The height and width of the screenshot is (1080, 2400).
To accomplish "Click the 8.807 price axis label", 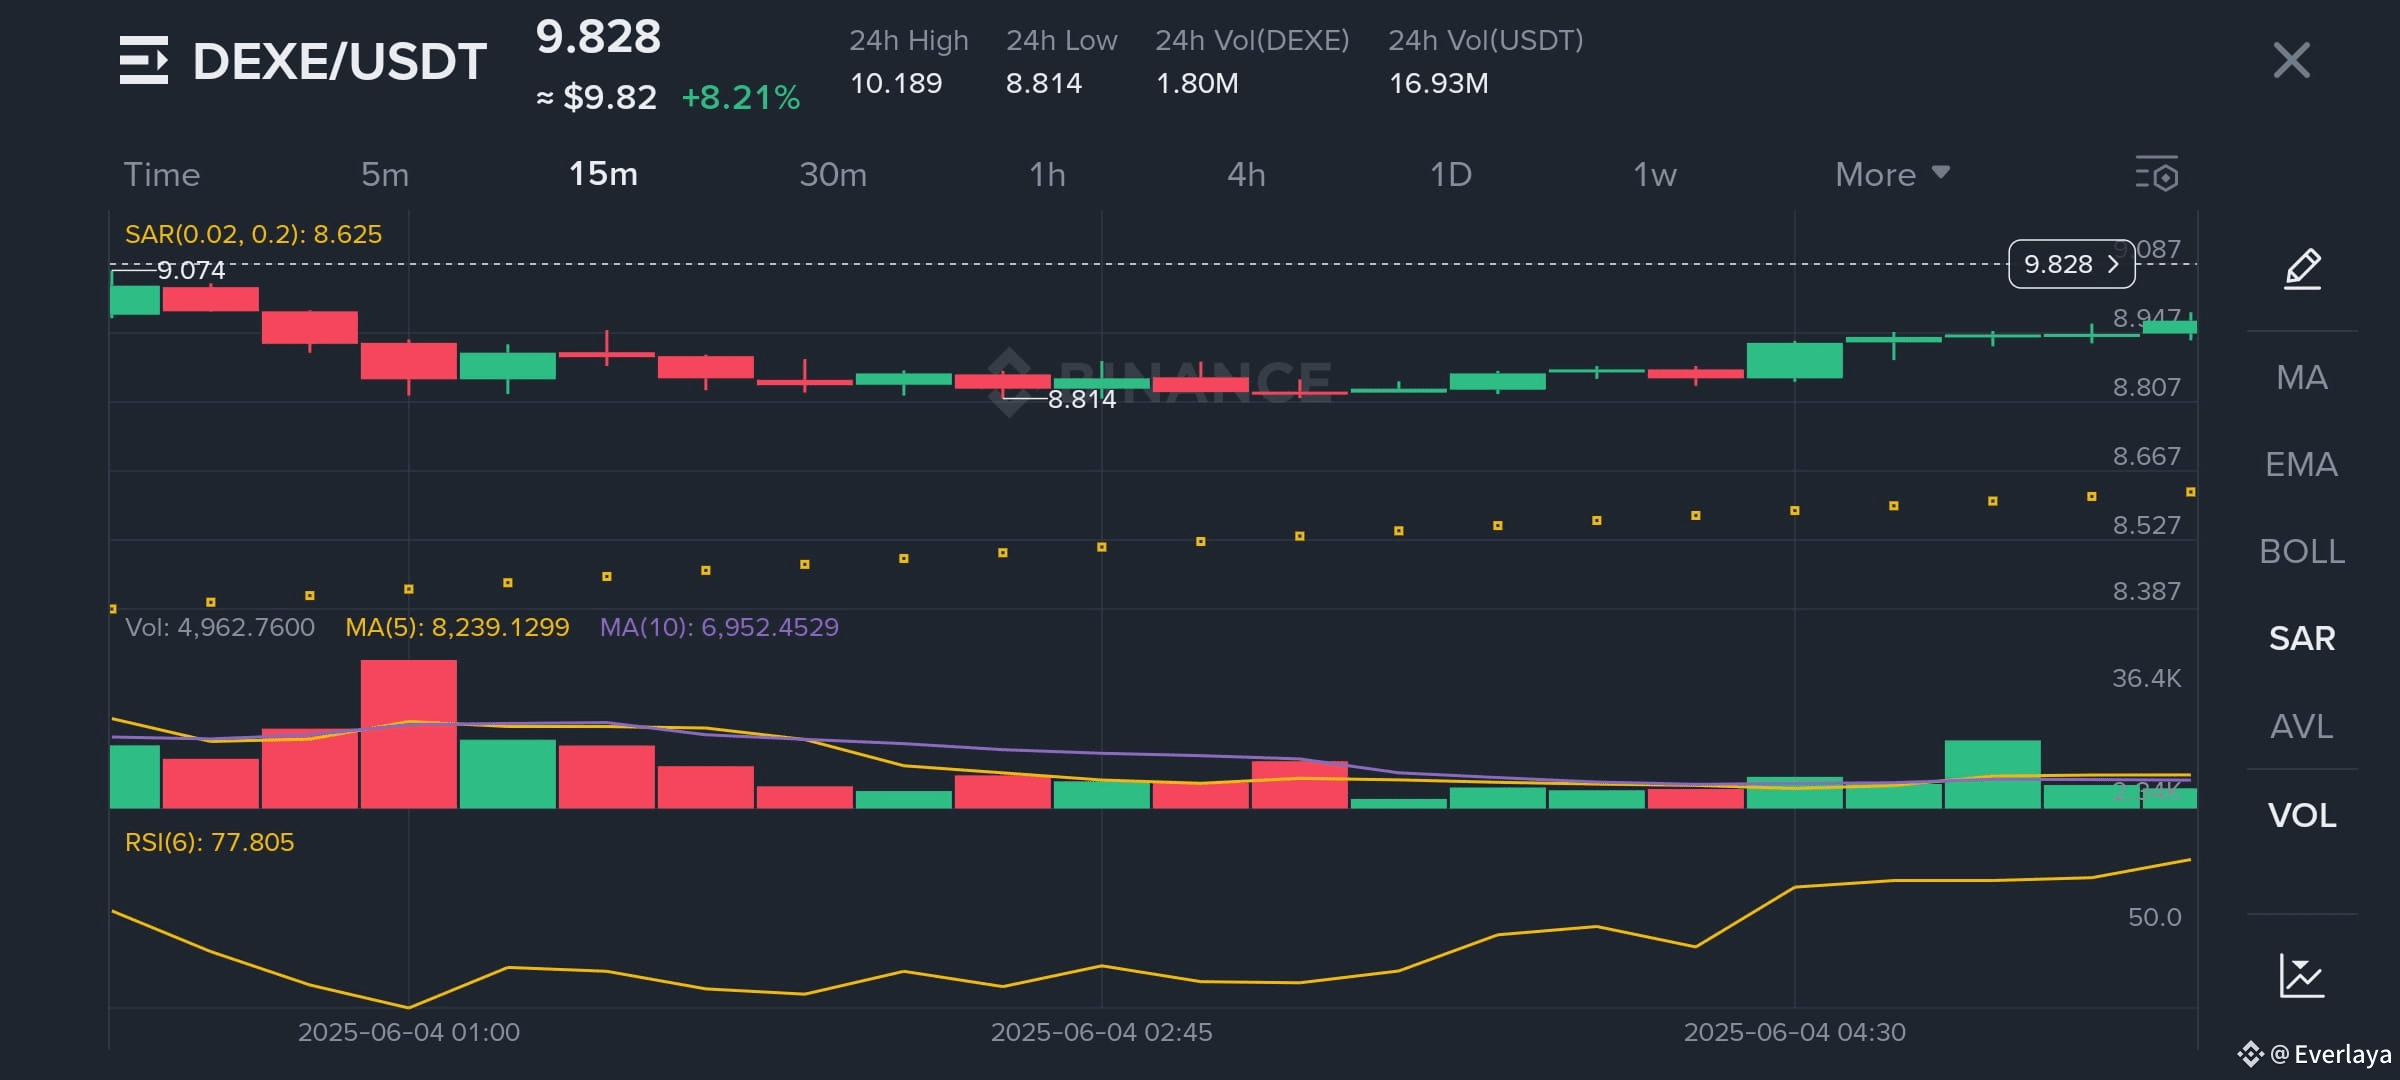I will pyautogui.click(x=2146, y=387).
